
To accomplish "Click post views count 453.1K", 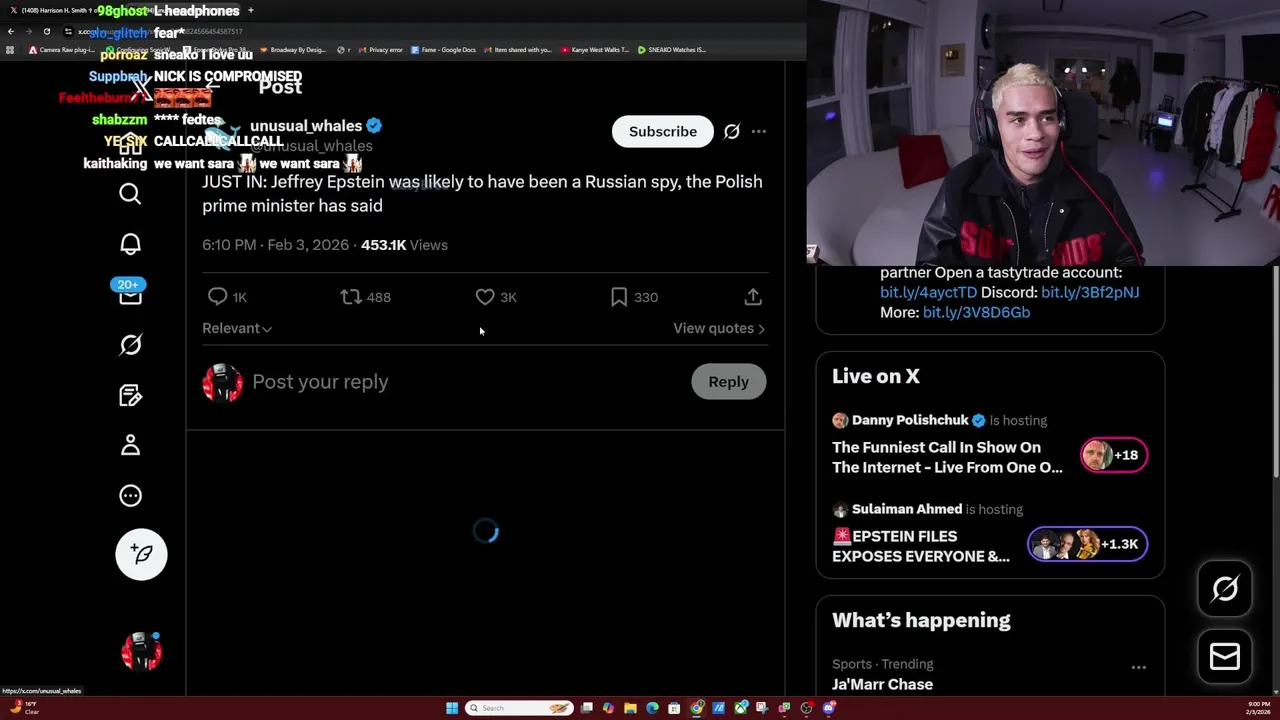I will 404,245.
